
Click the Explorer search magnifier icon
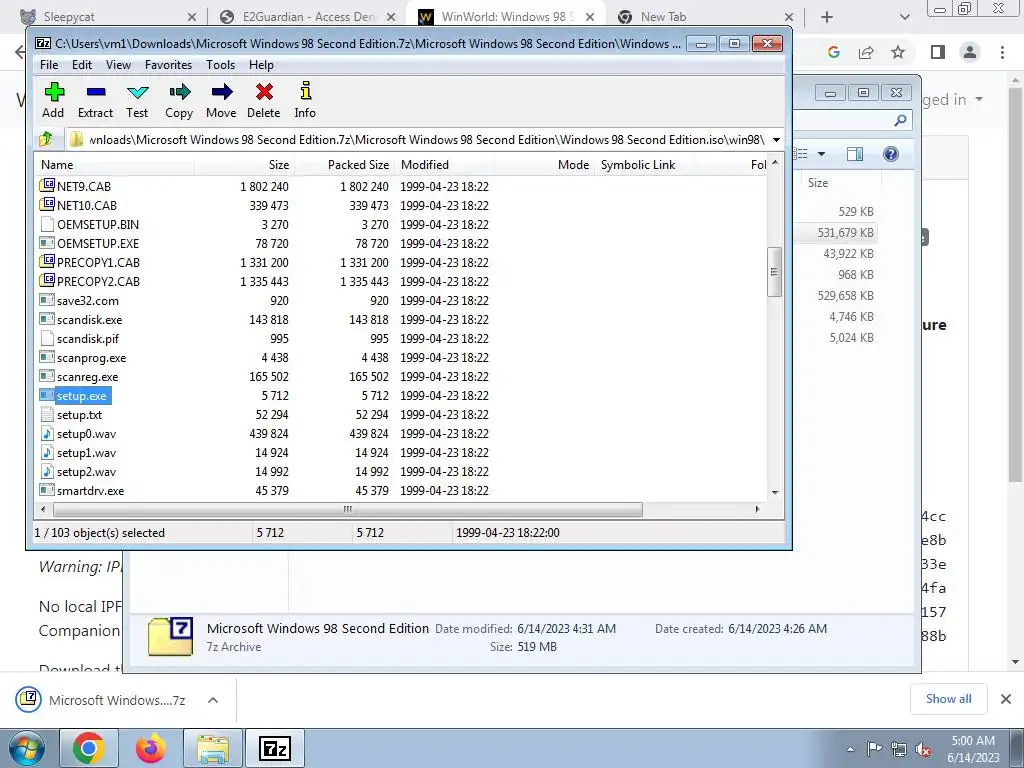click(900, 120)
